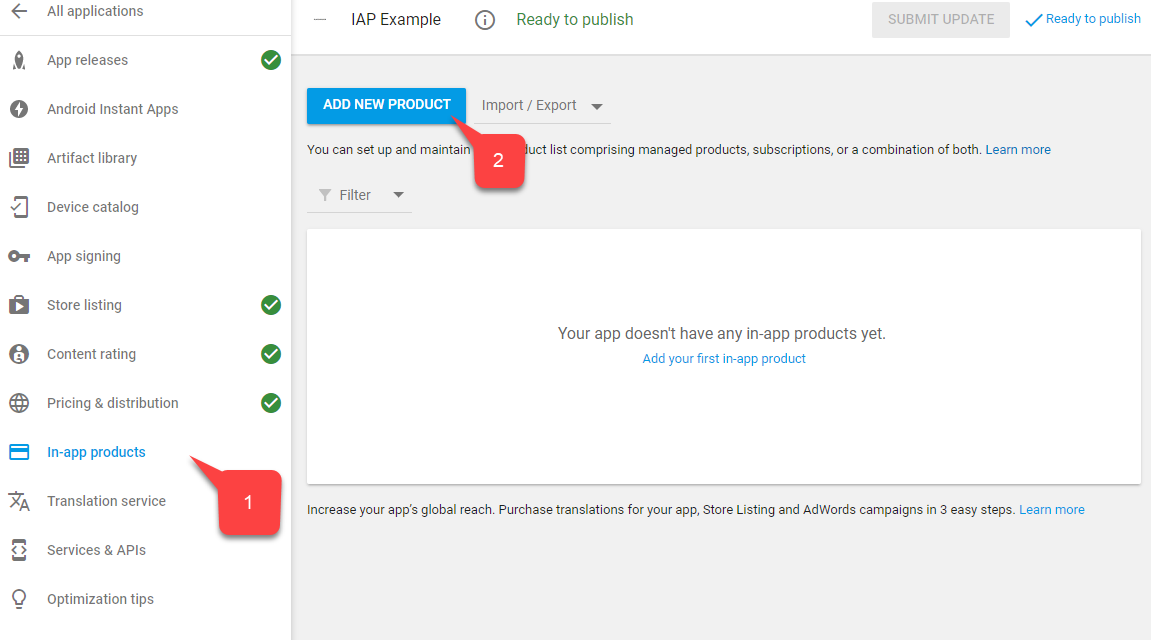Screen dimensions: 1151x640
Task: Click the info icon next to IAP Example
Action: (x=484, y=19)
